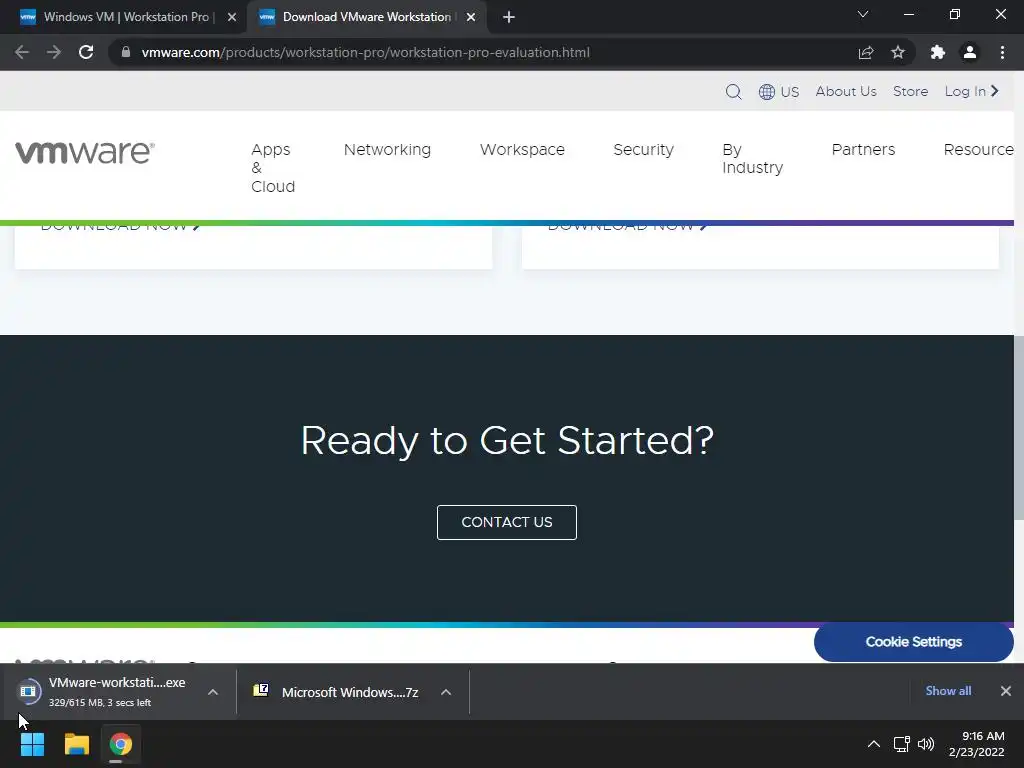Open the Store link
The width and height of the screenshot is (1024, 768).
(x=910, y=91)
